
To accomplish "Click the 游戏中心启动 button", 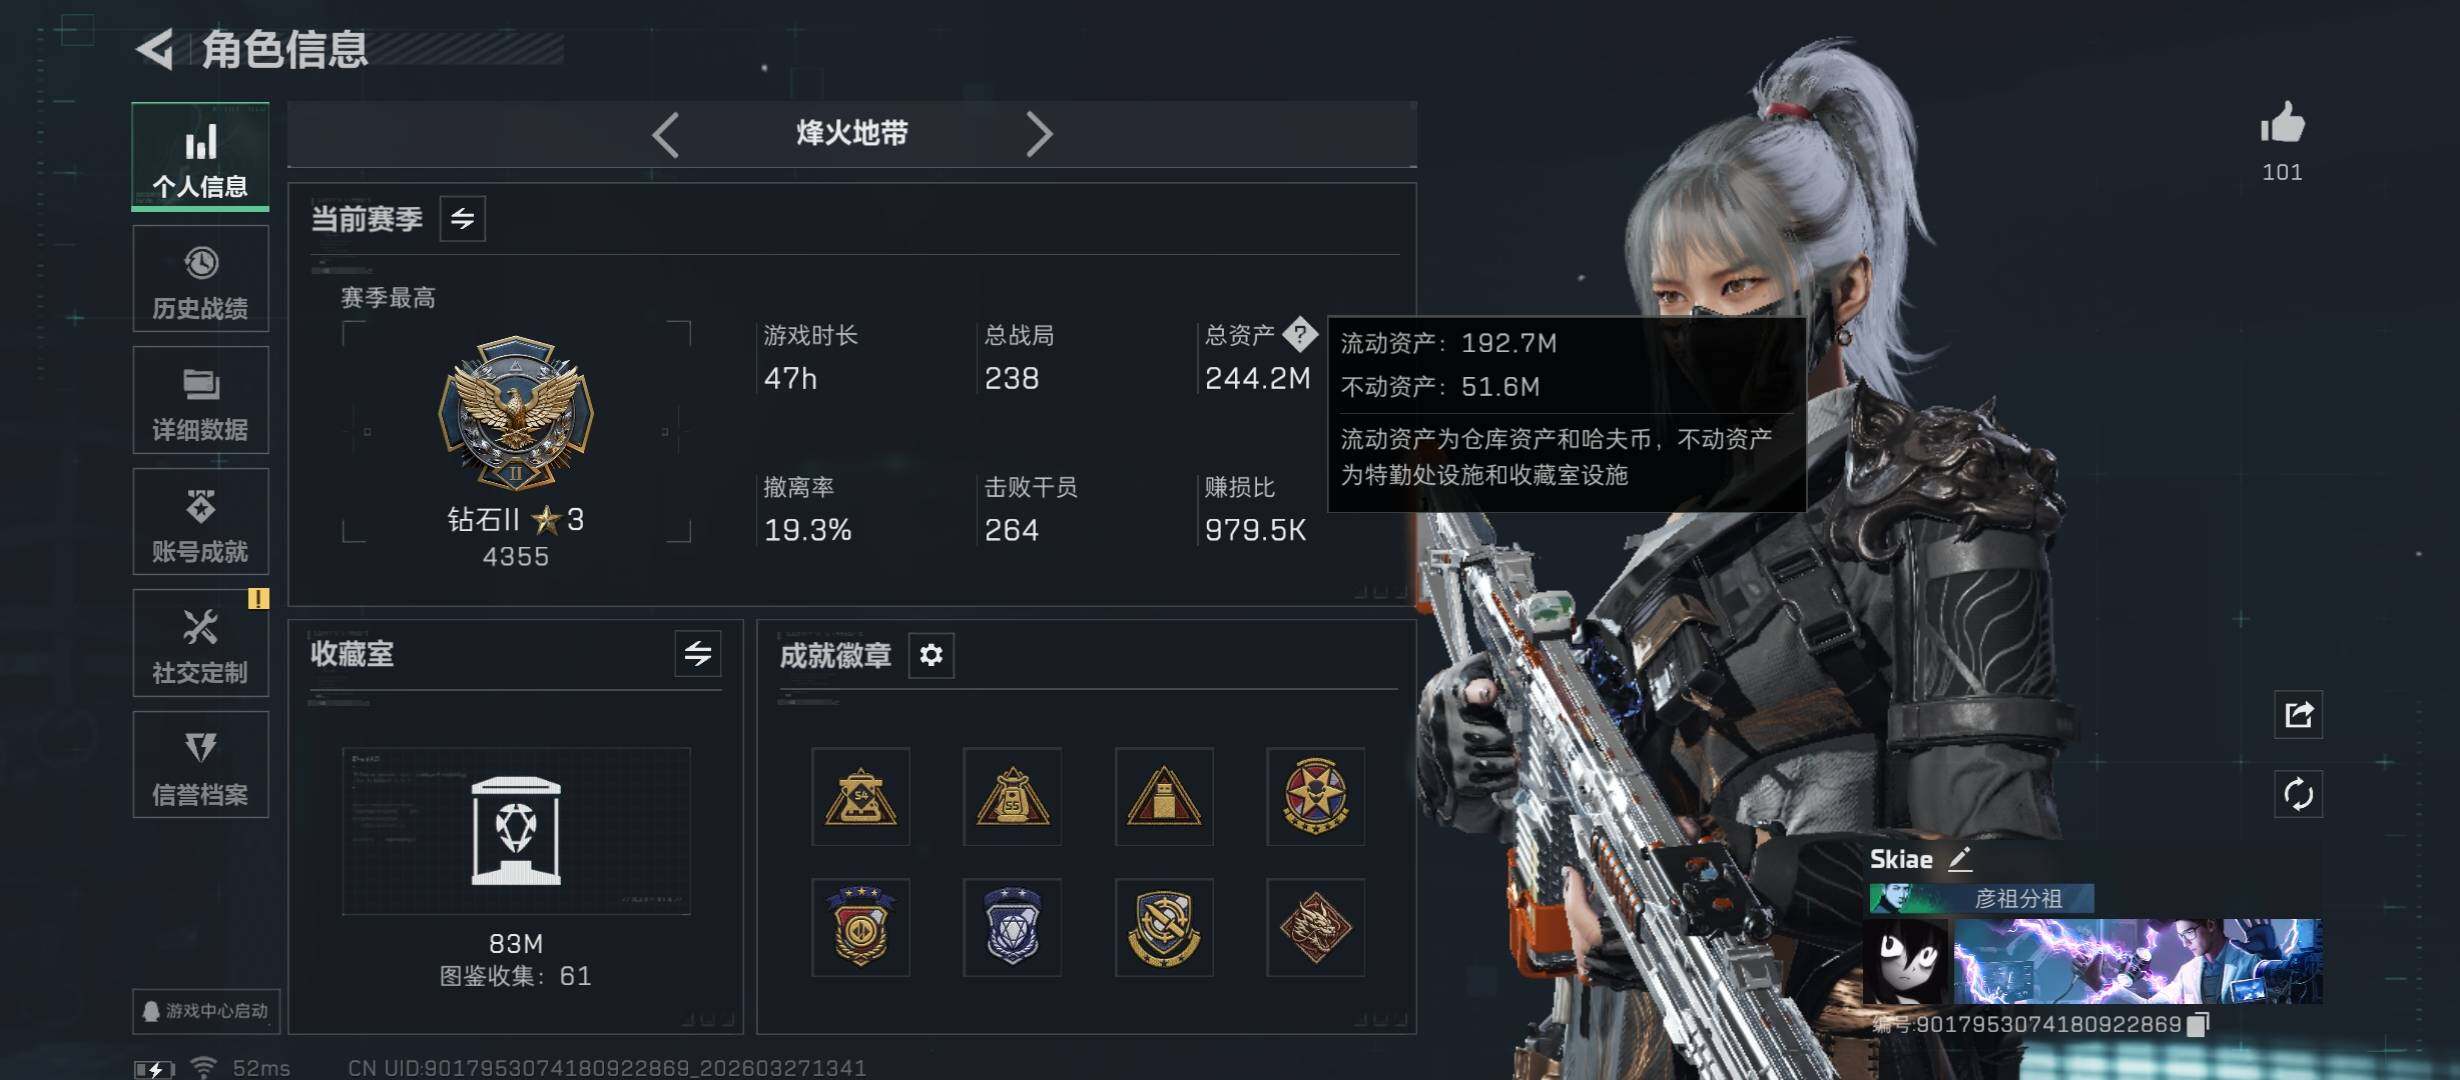I will click(x=206, y=1011).
